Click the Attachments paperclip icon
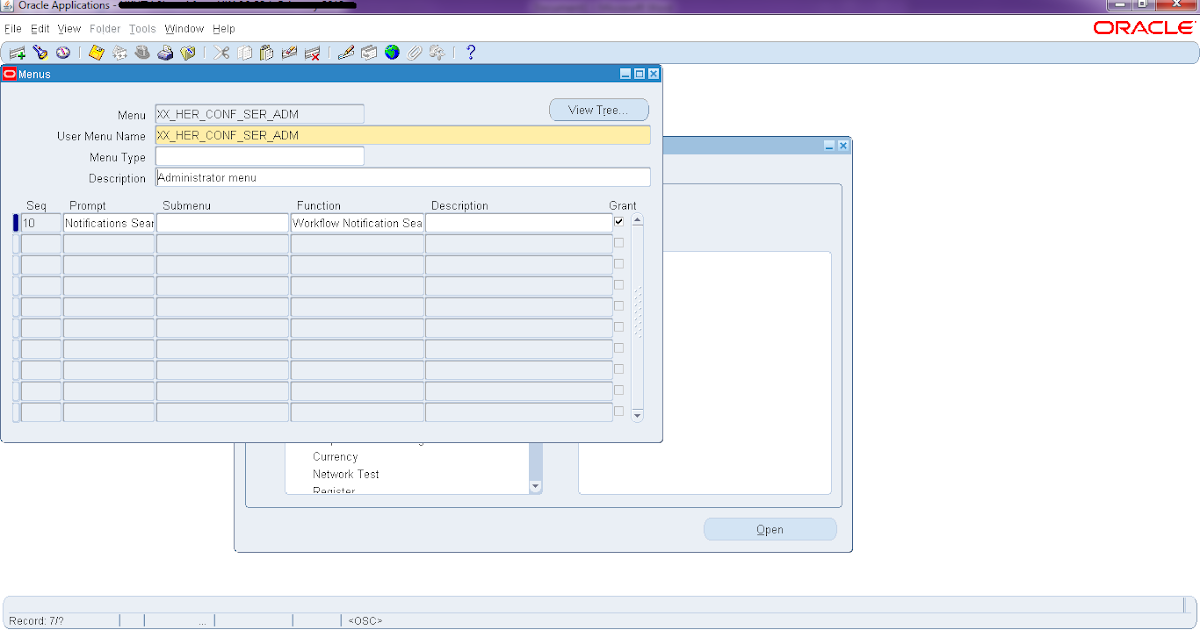This screenshot has width=1200, height=630. point(414,53)
